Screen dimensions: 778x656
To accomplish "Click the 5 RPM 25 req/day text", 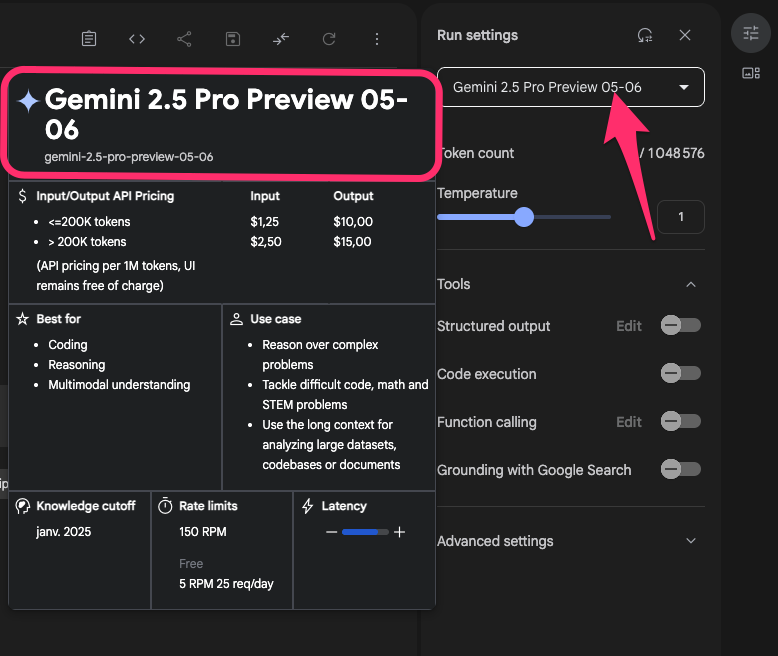I will click(x=226, y=584).
